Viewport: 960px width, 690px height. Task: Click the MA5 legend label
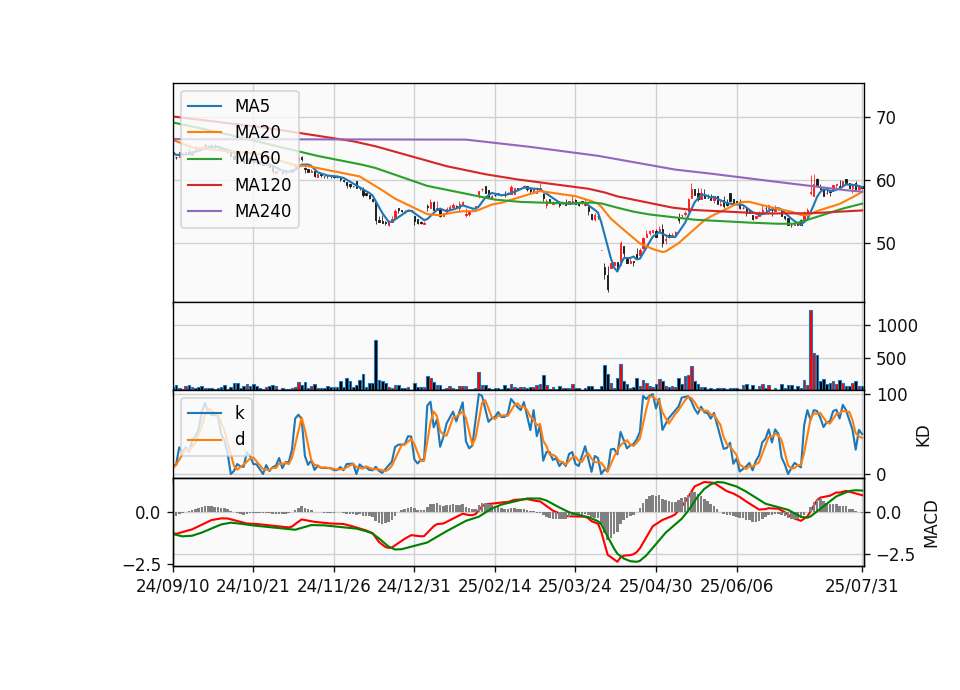[252, 106]
